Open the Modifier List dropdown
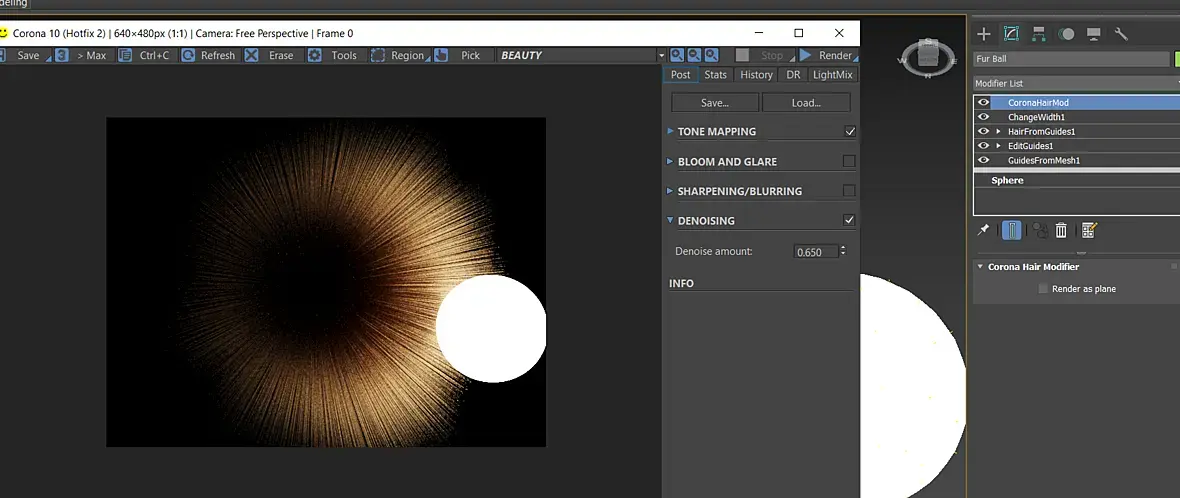This screenshot has width=1180, height=498. click(x=1070, y=83)
